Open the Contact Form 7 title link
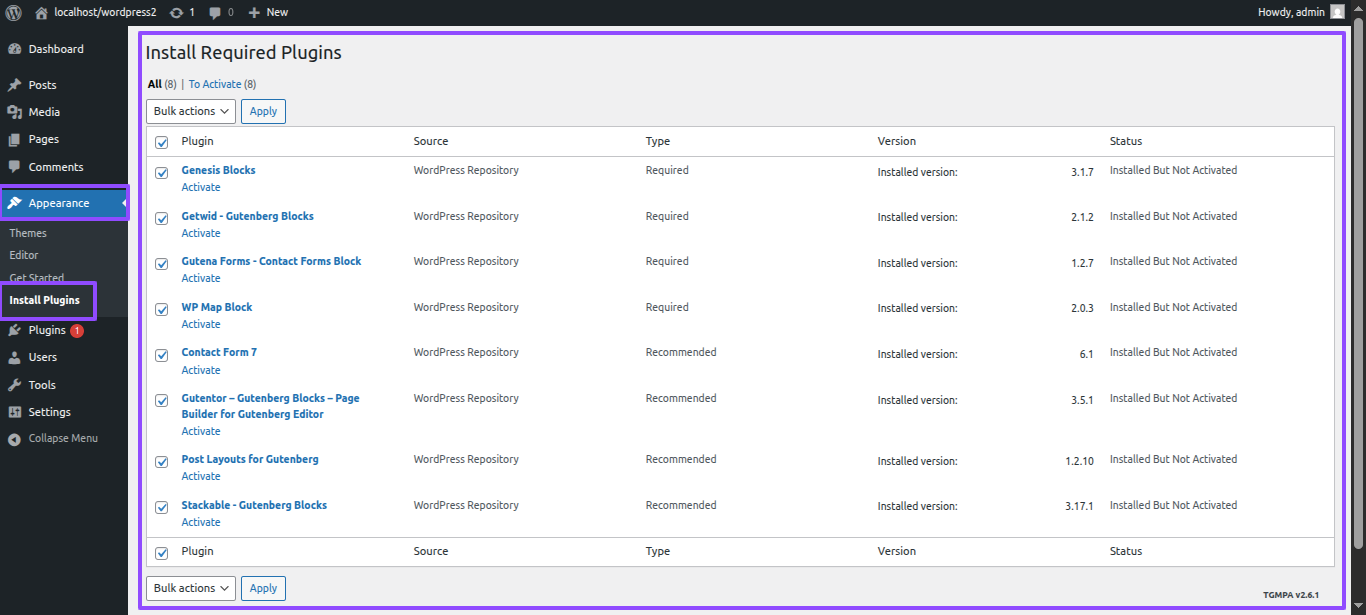This screenshot has height=615, width=1366. (x=219, y=352)
